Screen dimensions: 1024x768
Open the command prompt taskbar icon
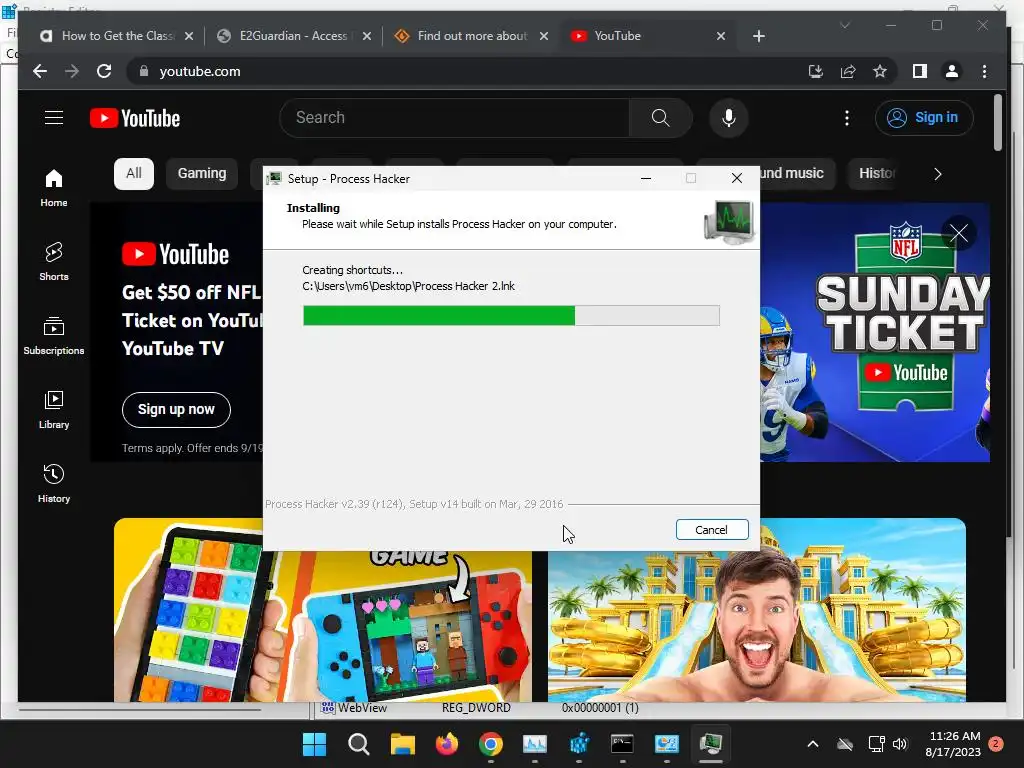(x=622, y=744)
